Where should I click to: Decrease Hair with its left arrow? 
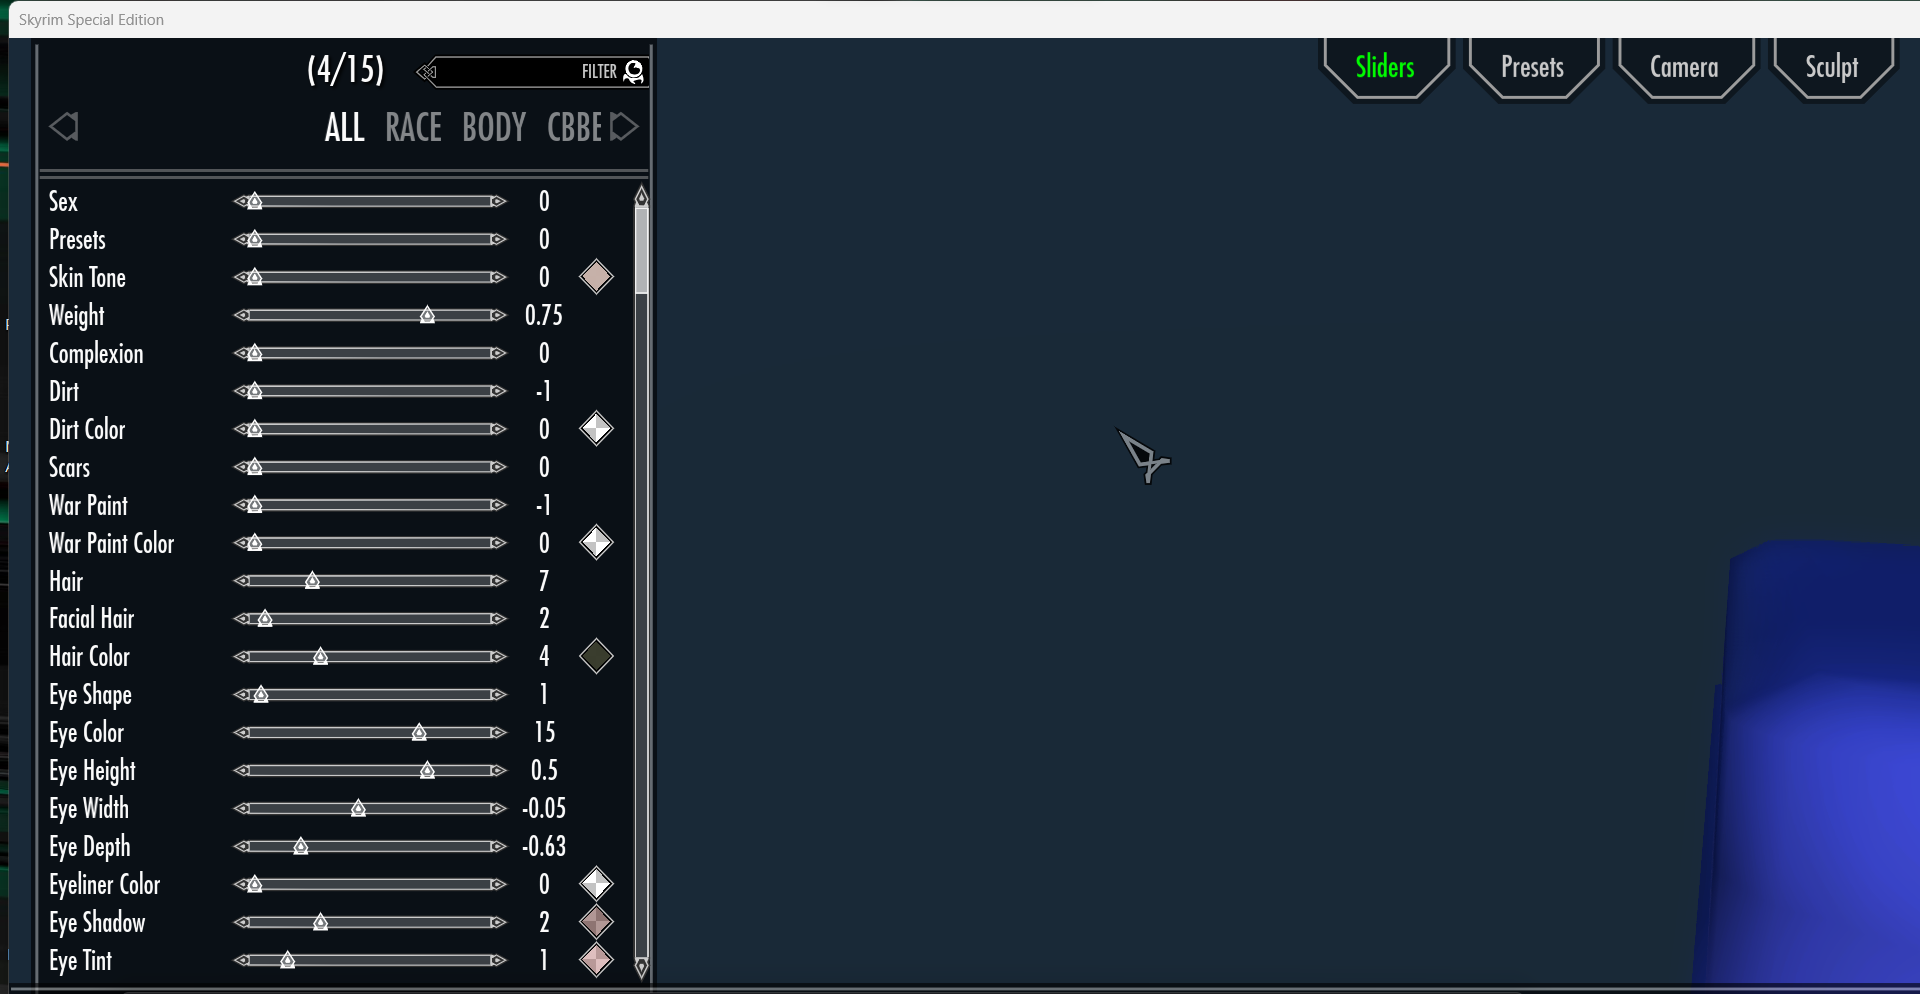pyautogui.click(x=241, y=582)
